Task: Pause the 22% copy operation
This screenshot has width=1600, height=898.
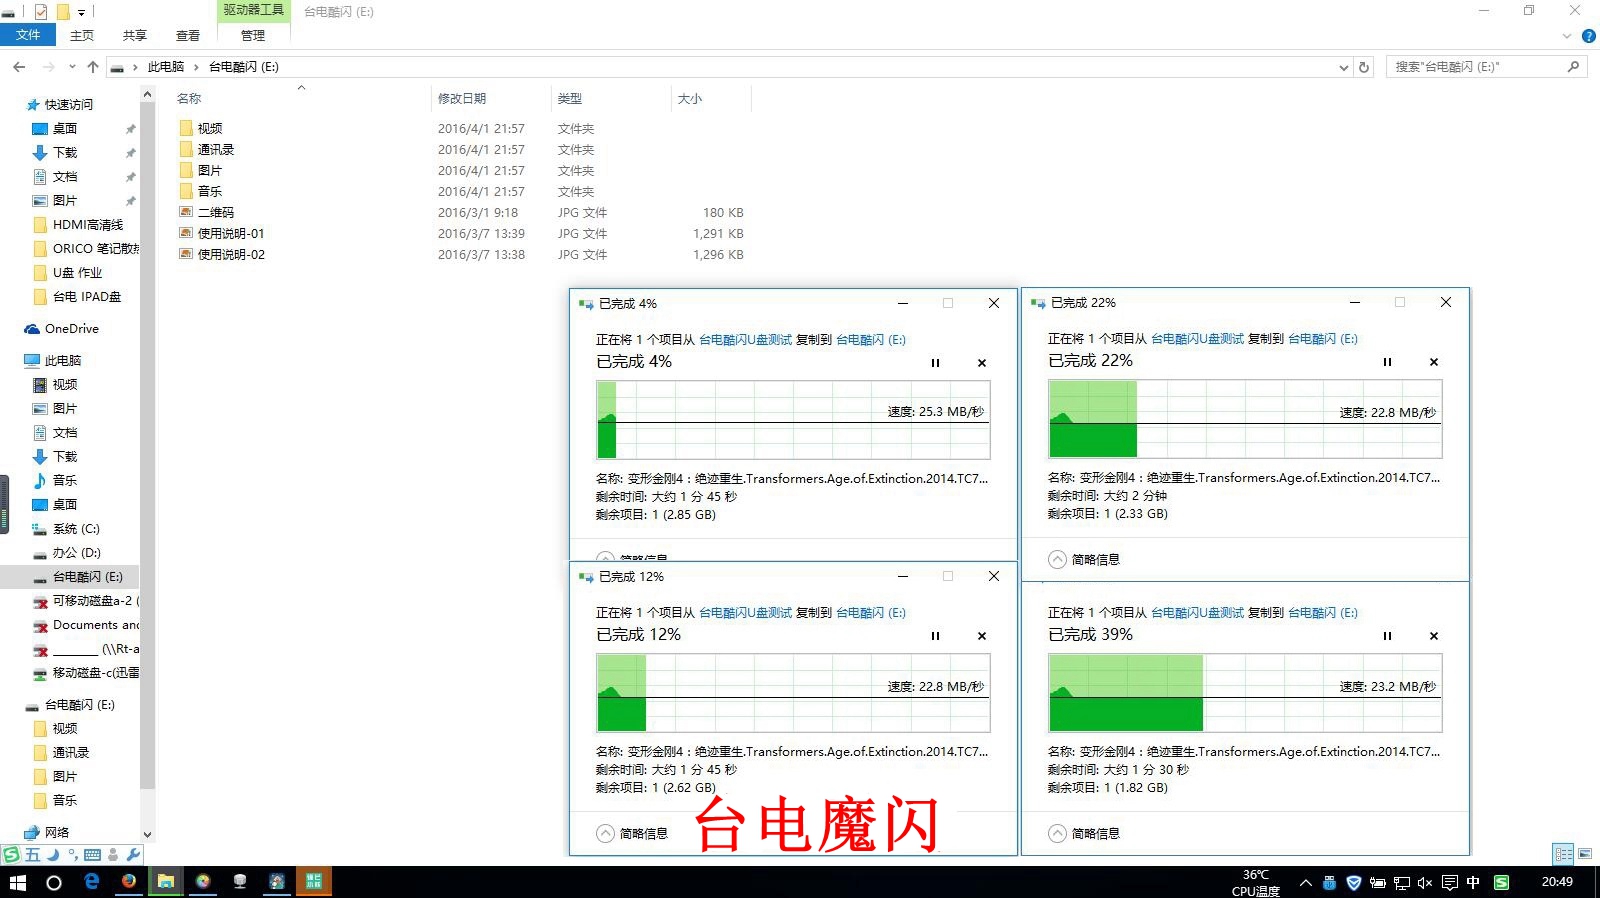Action: tap(1387, 362)
